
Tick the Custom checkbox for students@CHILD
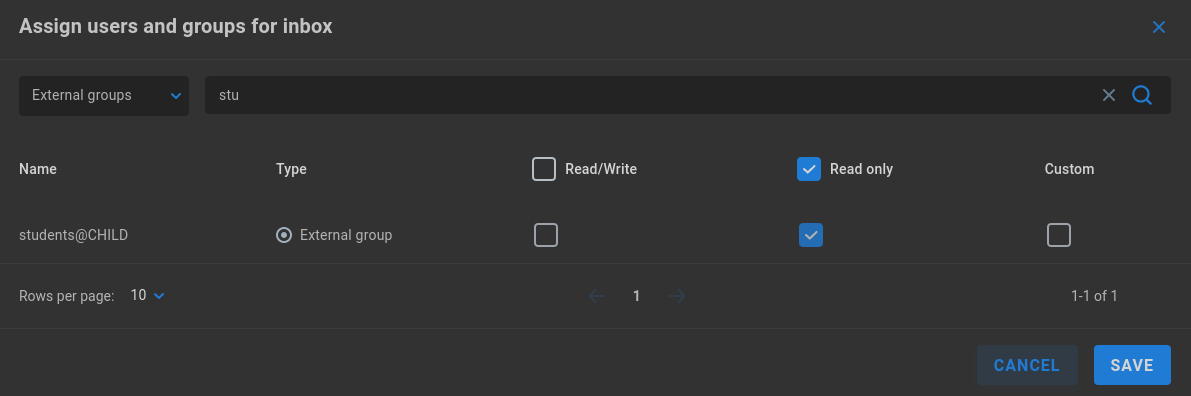click(x=1058, y=236)
